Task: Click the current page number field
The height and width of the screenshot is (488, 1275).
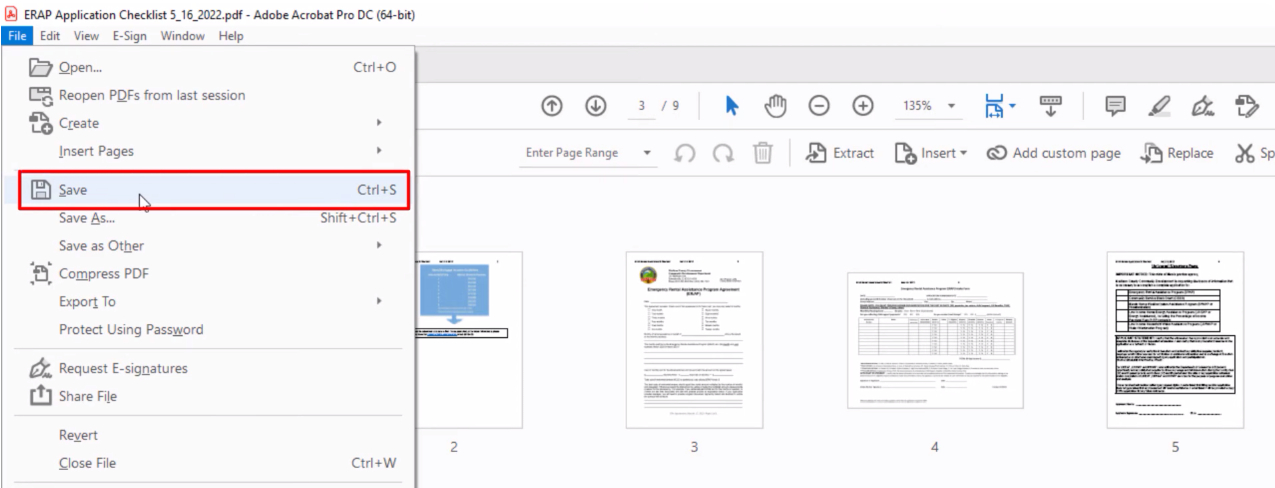Action: (641, 105)
